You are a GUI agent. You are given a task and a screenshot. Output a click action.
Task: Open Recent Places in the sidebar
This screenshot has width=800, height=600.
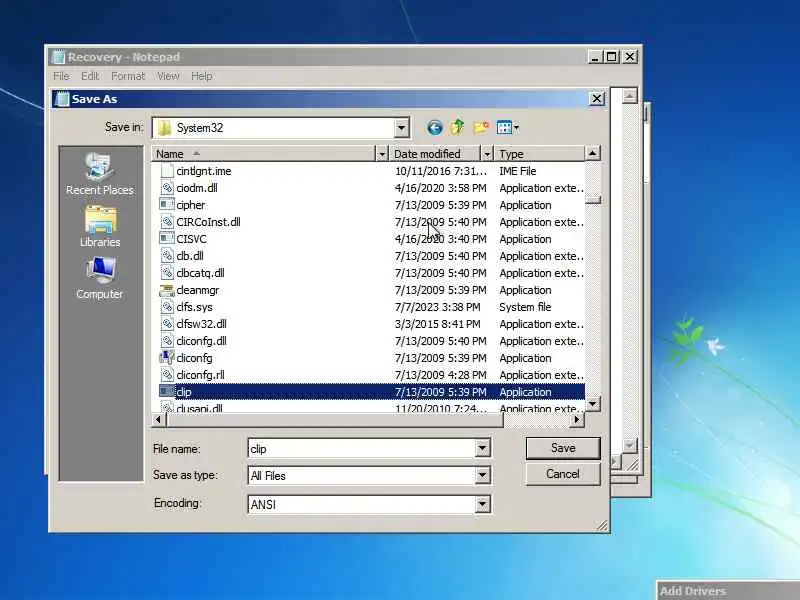coord(99,173)
